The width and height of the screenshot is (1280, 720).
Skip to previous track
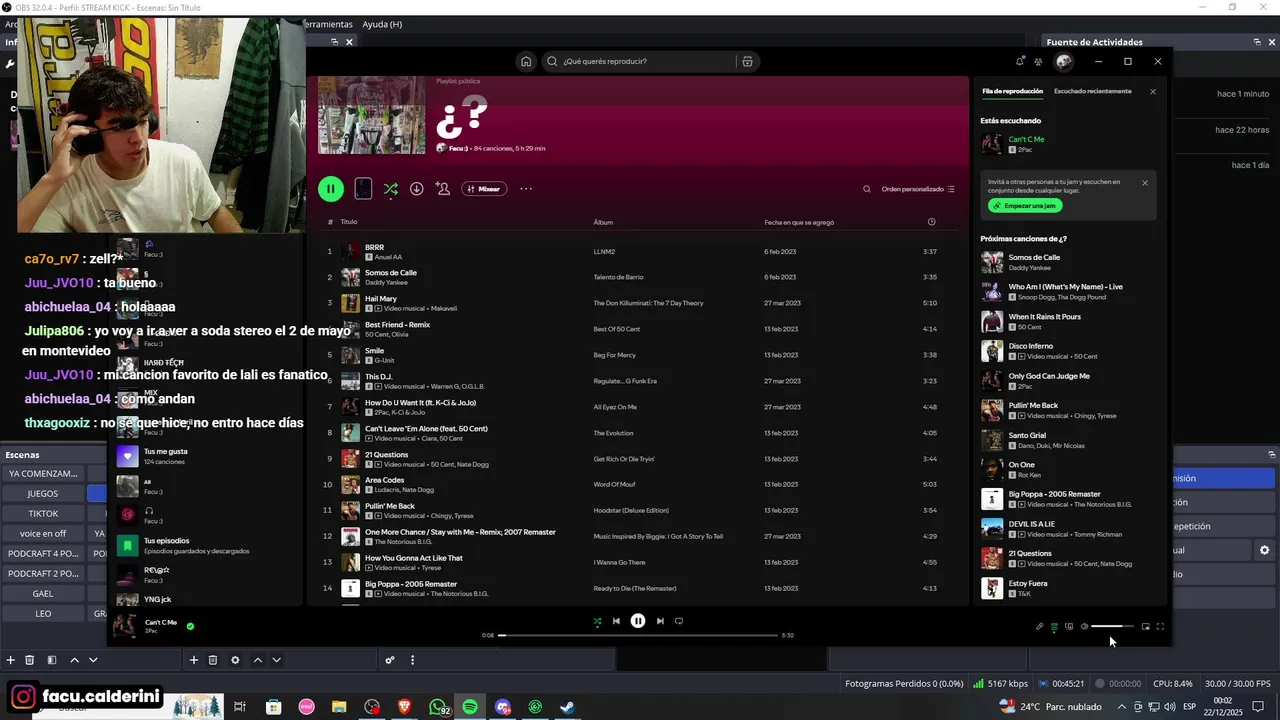616,621
